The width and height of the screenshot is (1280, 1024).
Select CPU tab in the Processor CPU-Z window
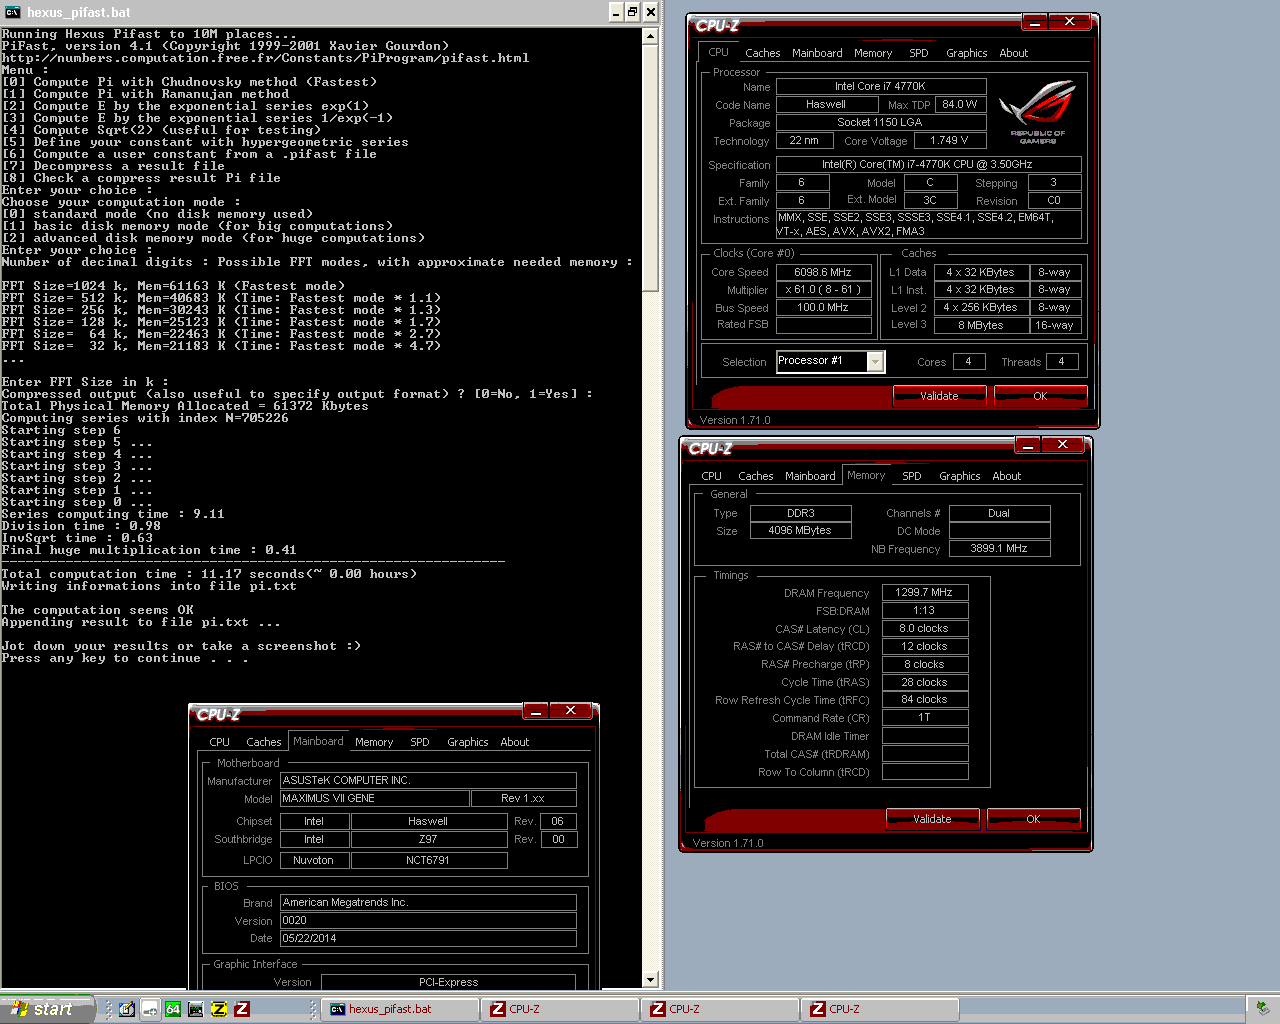coord(718,52)
